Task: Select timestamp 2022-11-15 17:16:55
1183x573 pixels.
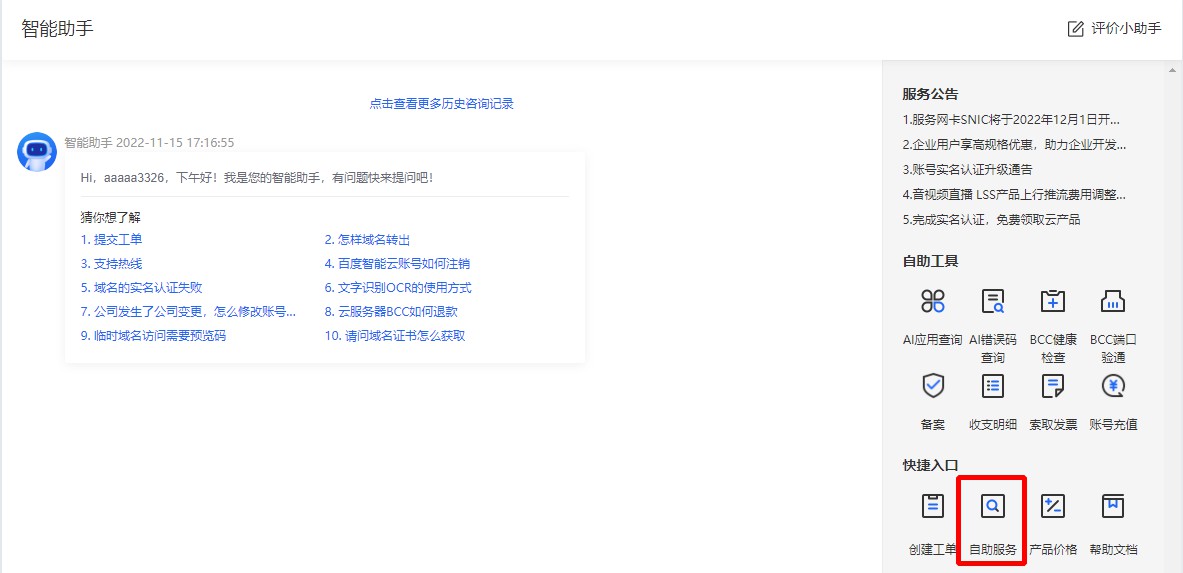Action: coord(175,143)
